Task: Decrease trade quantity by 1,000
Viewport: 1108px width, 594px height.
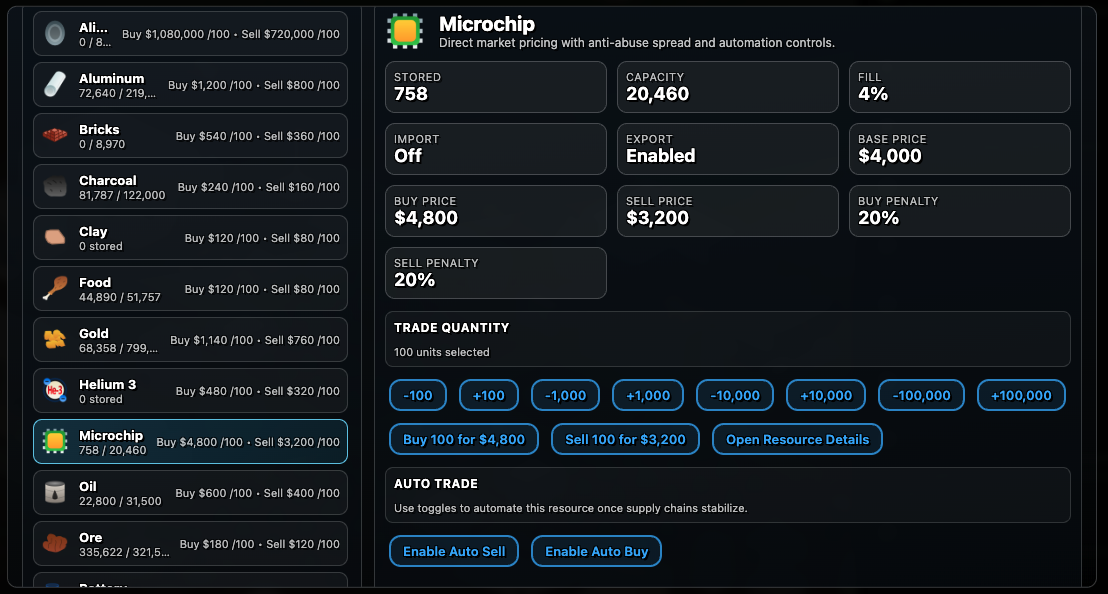Action: point(565,395)
